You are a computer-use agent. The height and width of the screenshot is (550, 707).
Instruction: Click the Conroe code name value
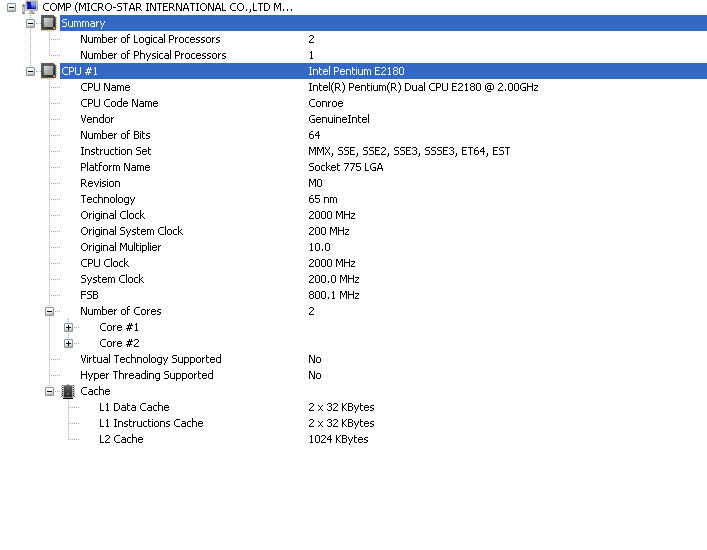[326, 103]
